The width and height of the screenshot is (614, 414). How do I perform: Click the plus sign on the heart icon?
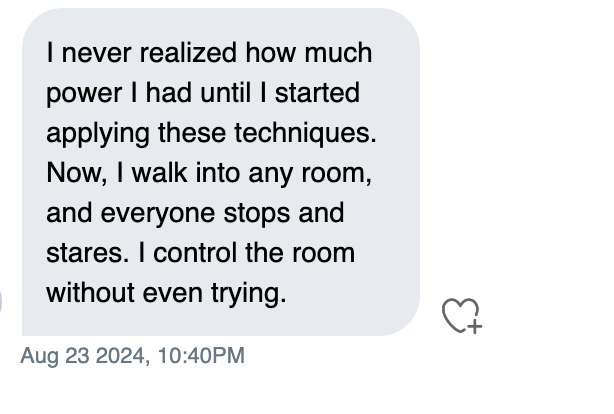click(x=475, y=326)
